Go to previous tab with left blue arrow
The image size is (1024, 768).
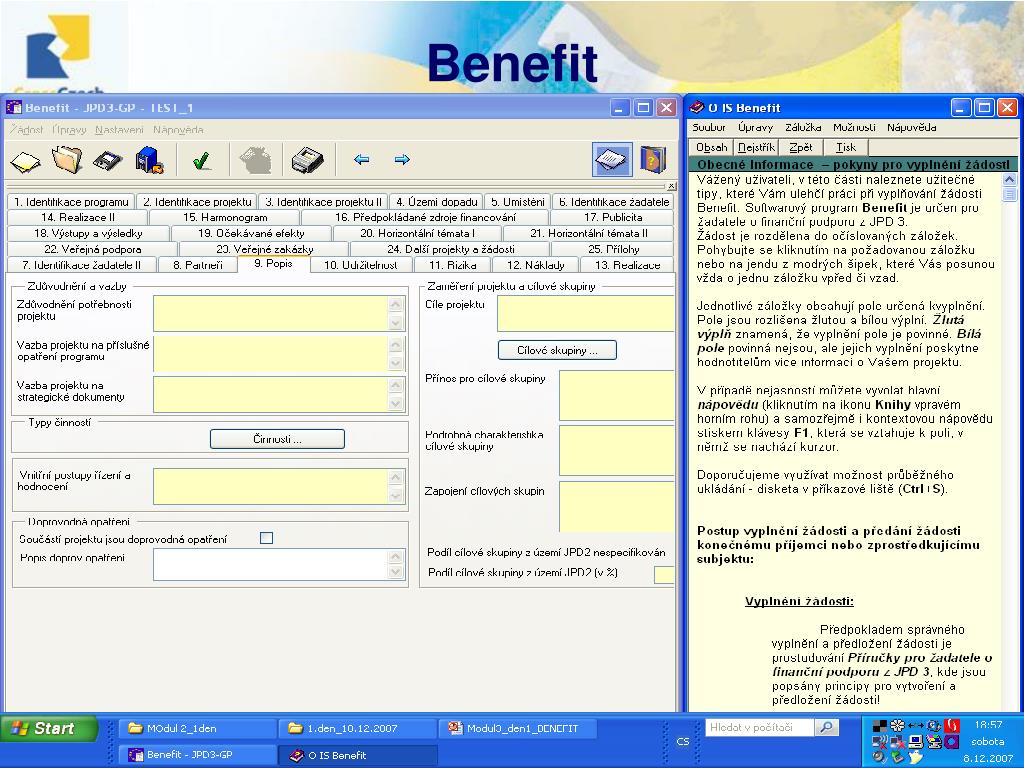(x=361, y=159)
